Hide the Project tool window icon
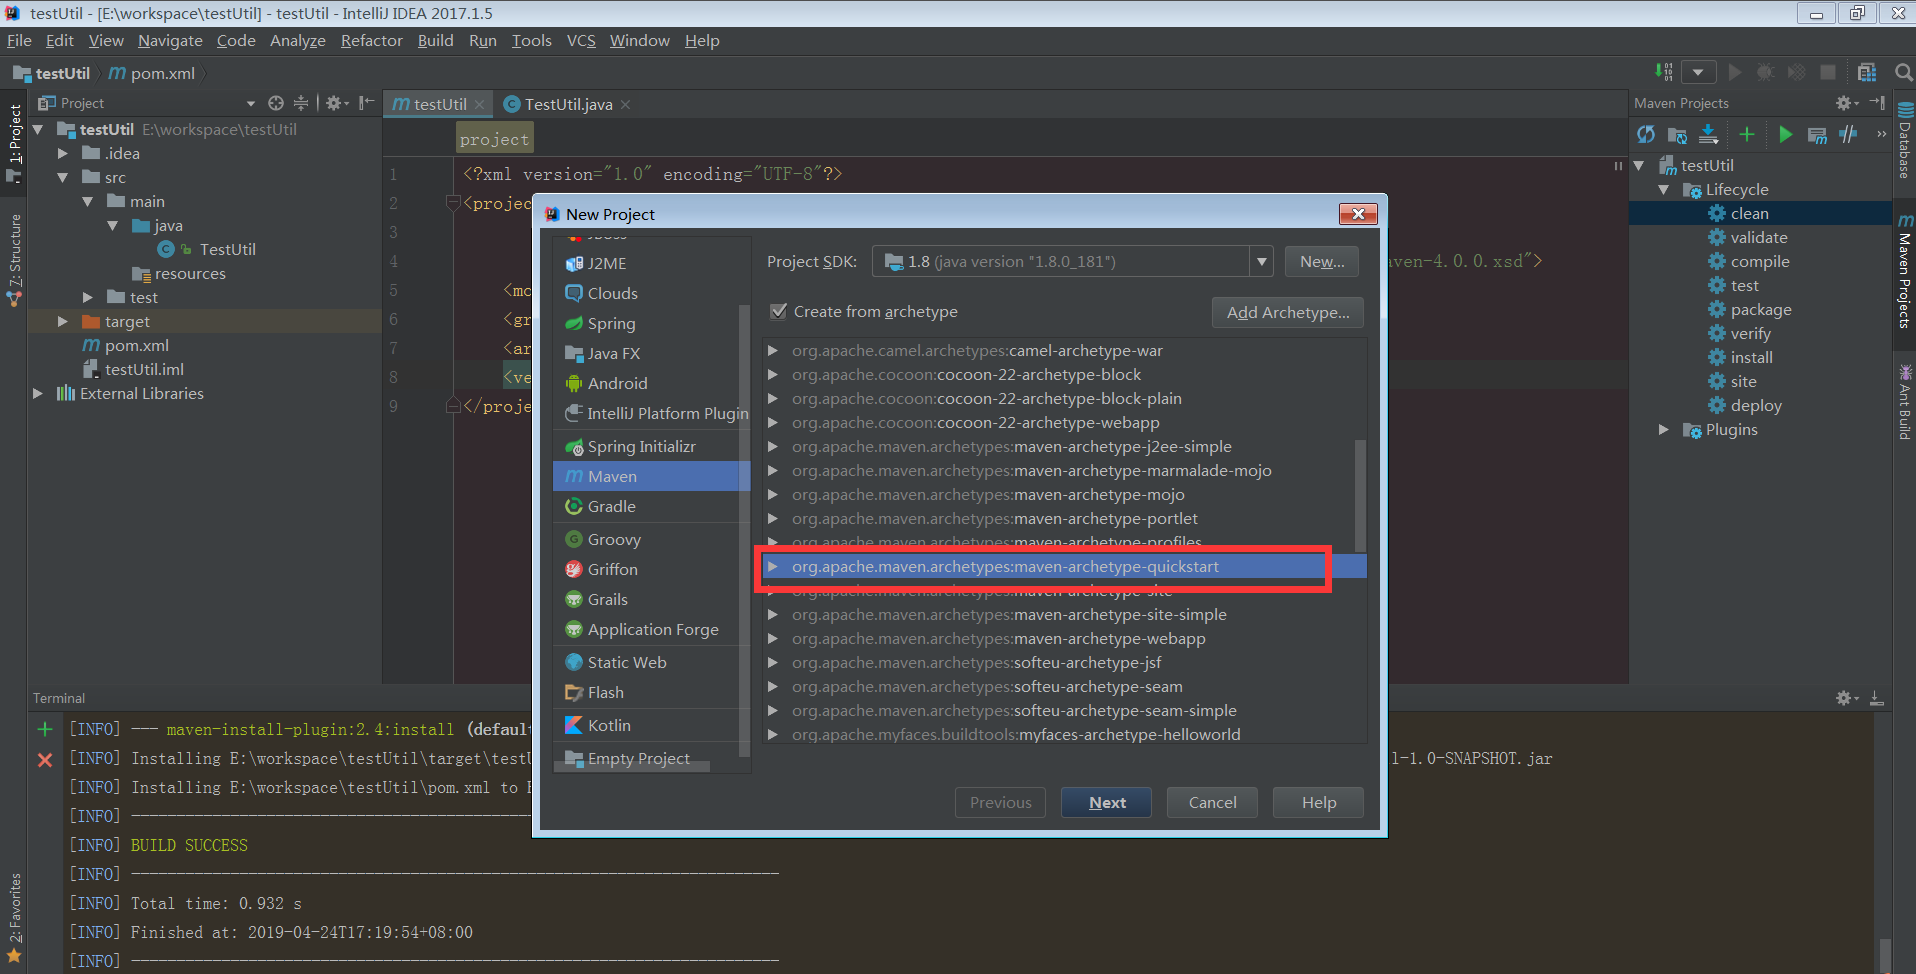The height and width of the screenshot is (974, 1916). (x=366, y=103)
